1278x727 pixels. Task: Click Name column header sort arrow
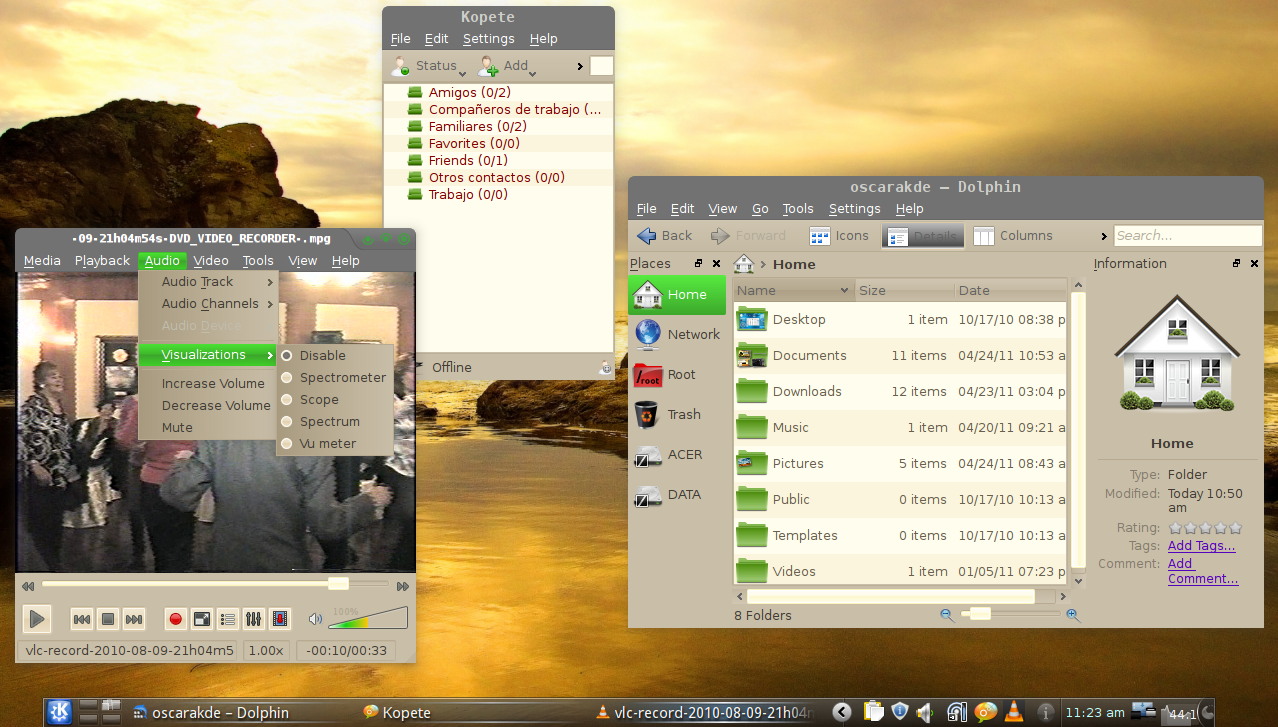(844, 290)
